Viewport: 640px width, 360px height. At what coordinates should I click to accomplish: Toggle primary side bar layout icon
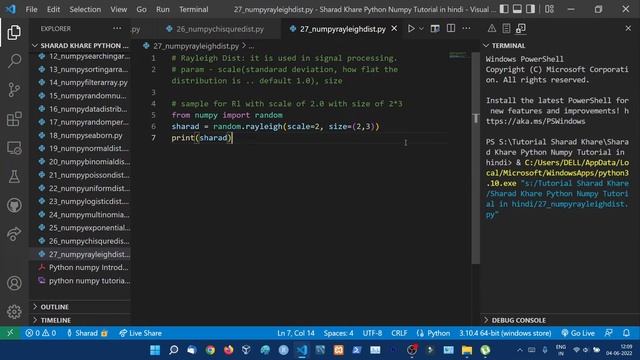[504, 9]
